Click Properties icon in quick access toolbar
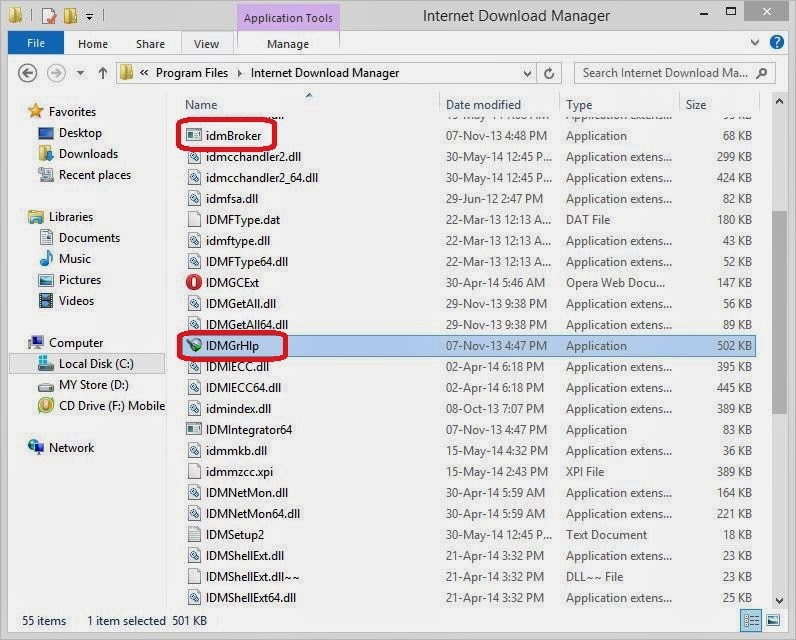796x640 pixels. (x=49, y=16)
